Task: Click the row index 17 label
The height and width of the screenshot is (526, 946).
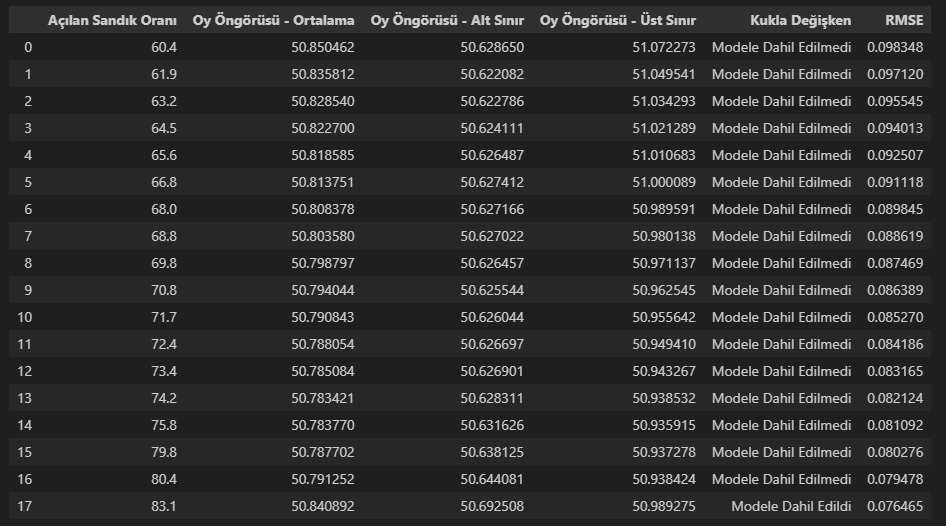Action: pyautogui.click(x=25, y=506)
